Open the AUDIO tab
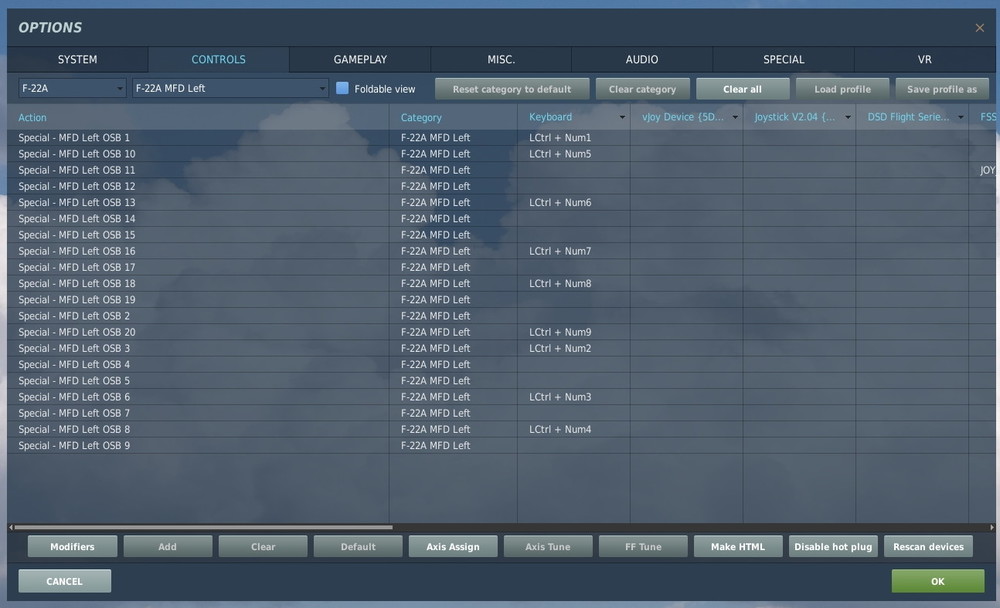This screenshot has width=1000, height=608. point(642,59)
